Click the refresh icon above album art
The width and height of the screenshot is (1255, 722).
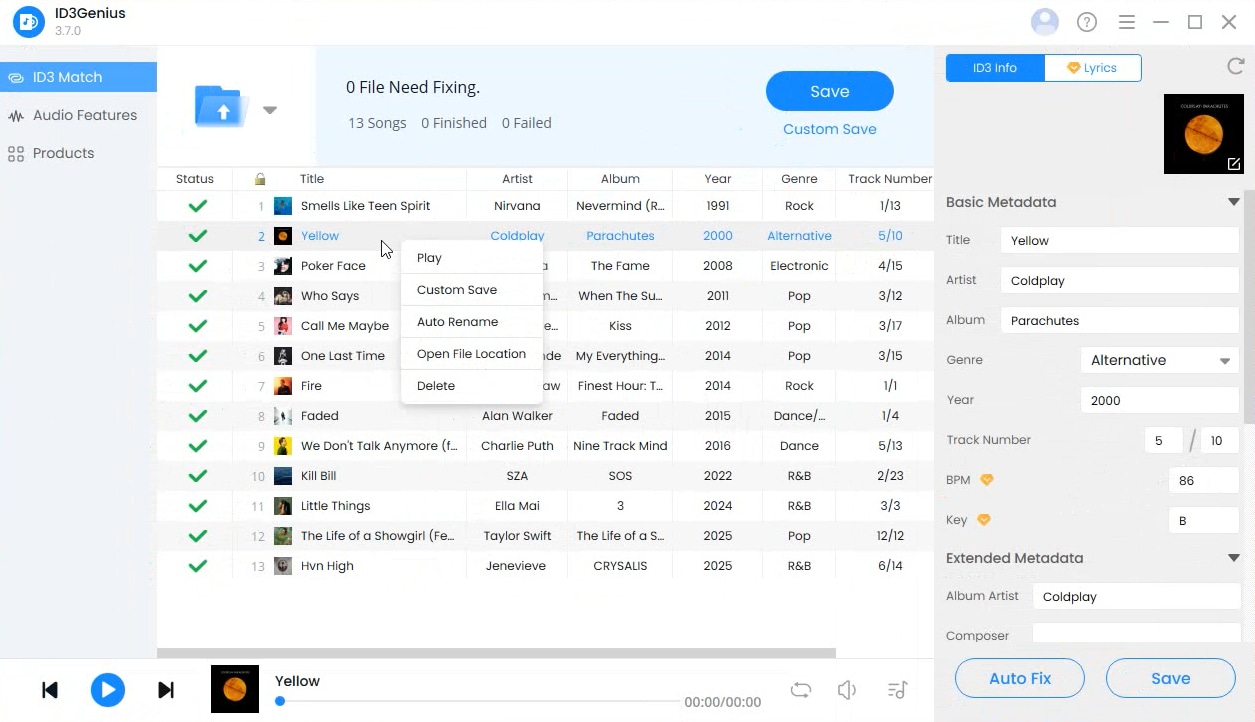(1235, 66)
